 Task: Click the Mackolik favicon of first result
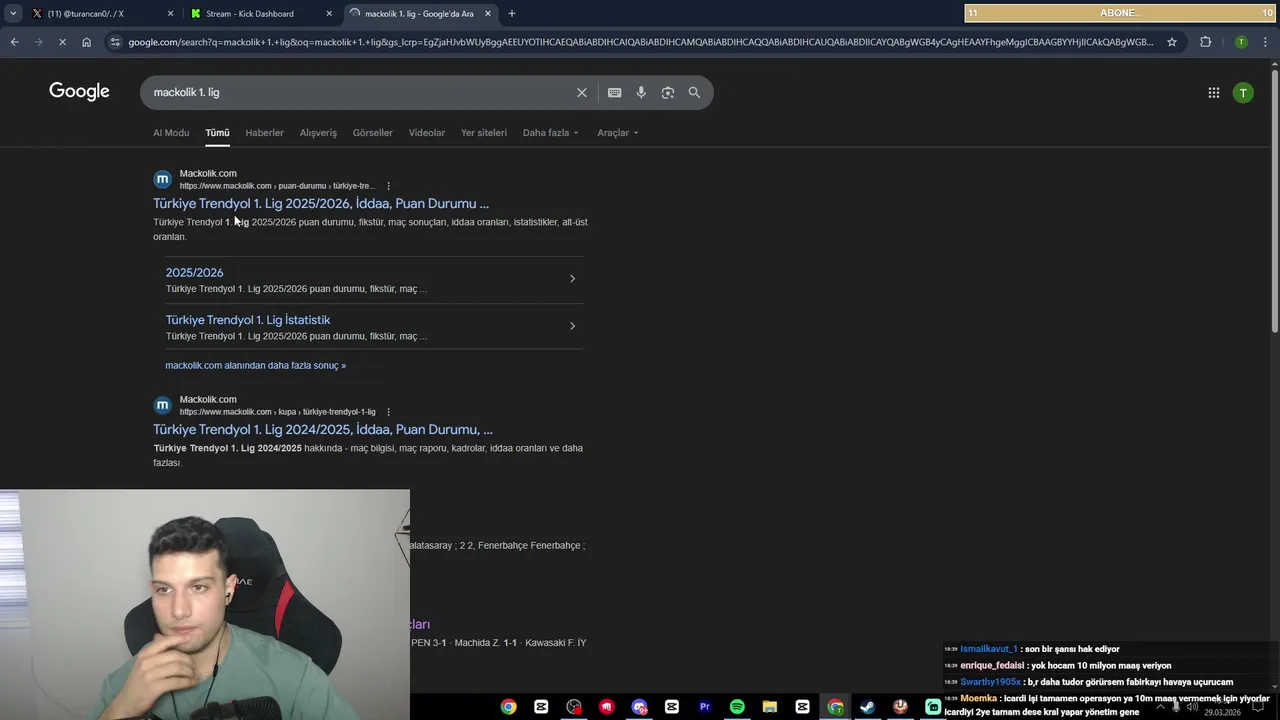[x=162, y=180]
